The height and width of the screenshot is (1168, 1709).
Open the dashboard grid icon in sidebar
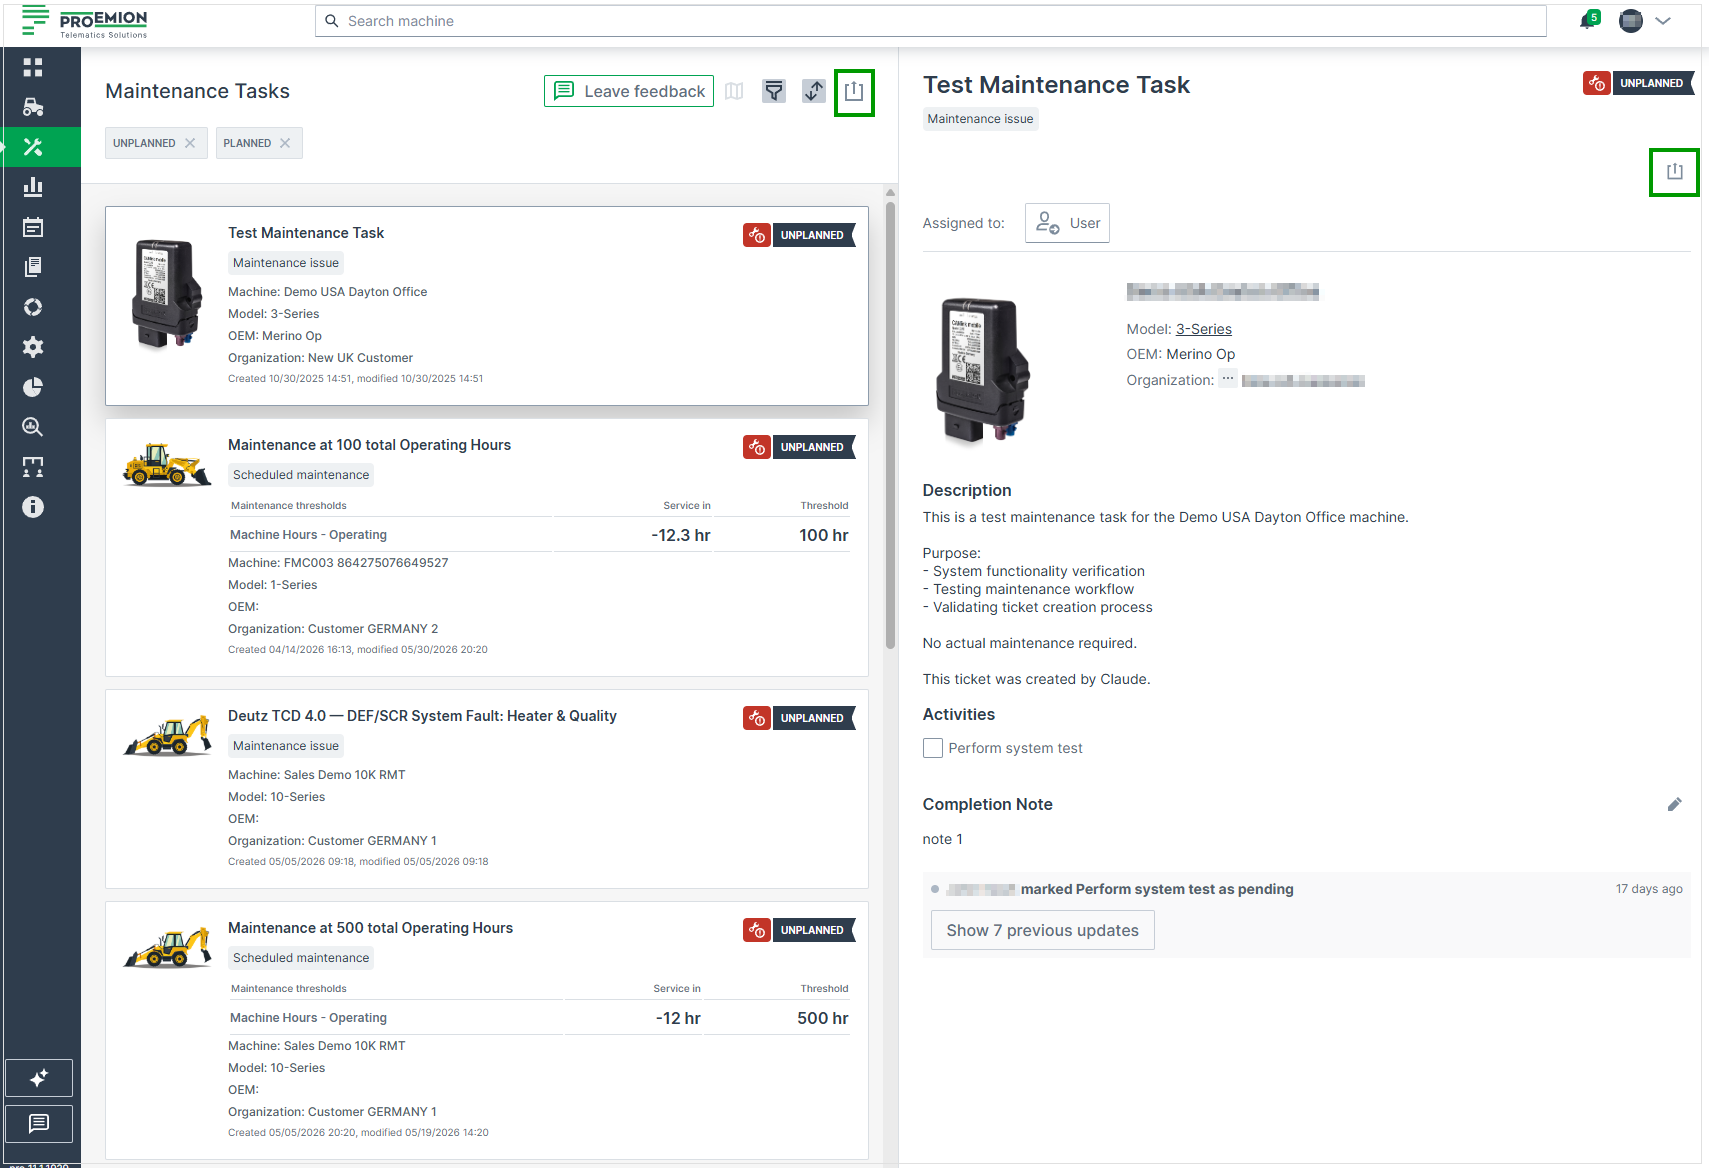[33, 67]
